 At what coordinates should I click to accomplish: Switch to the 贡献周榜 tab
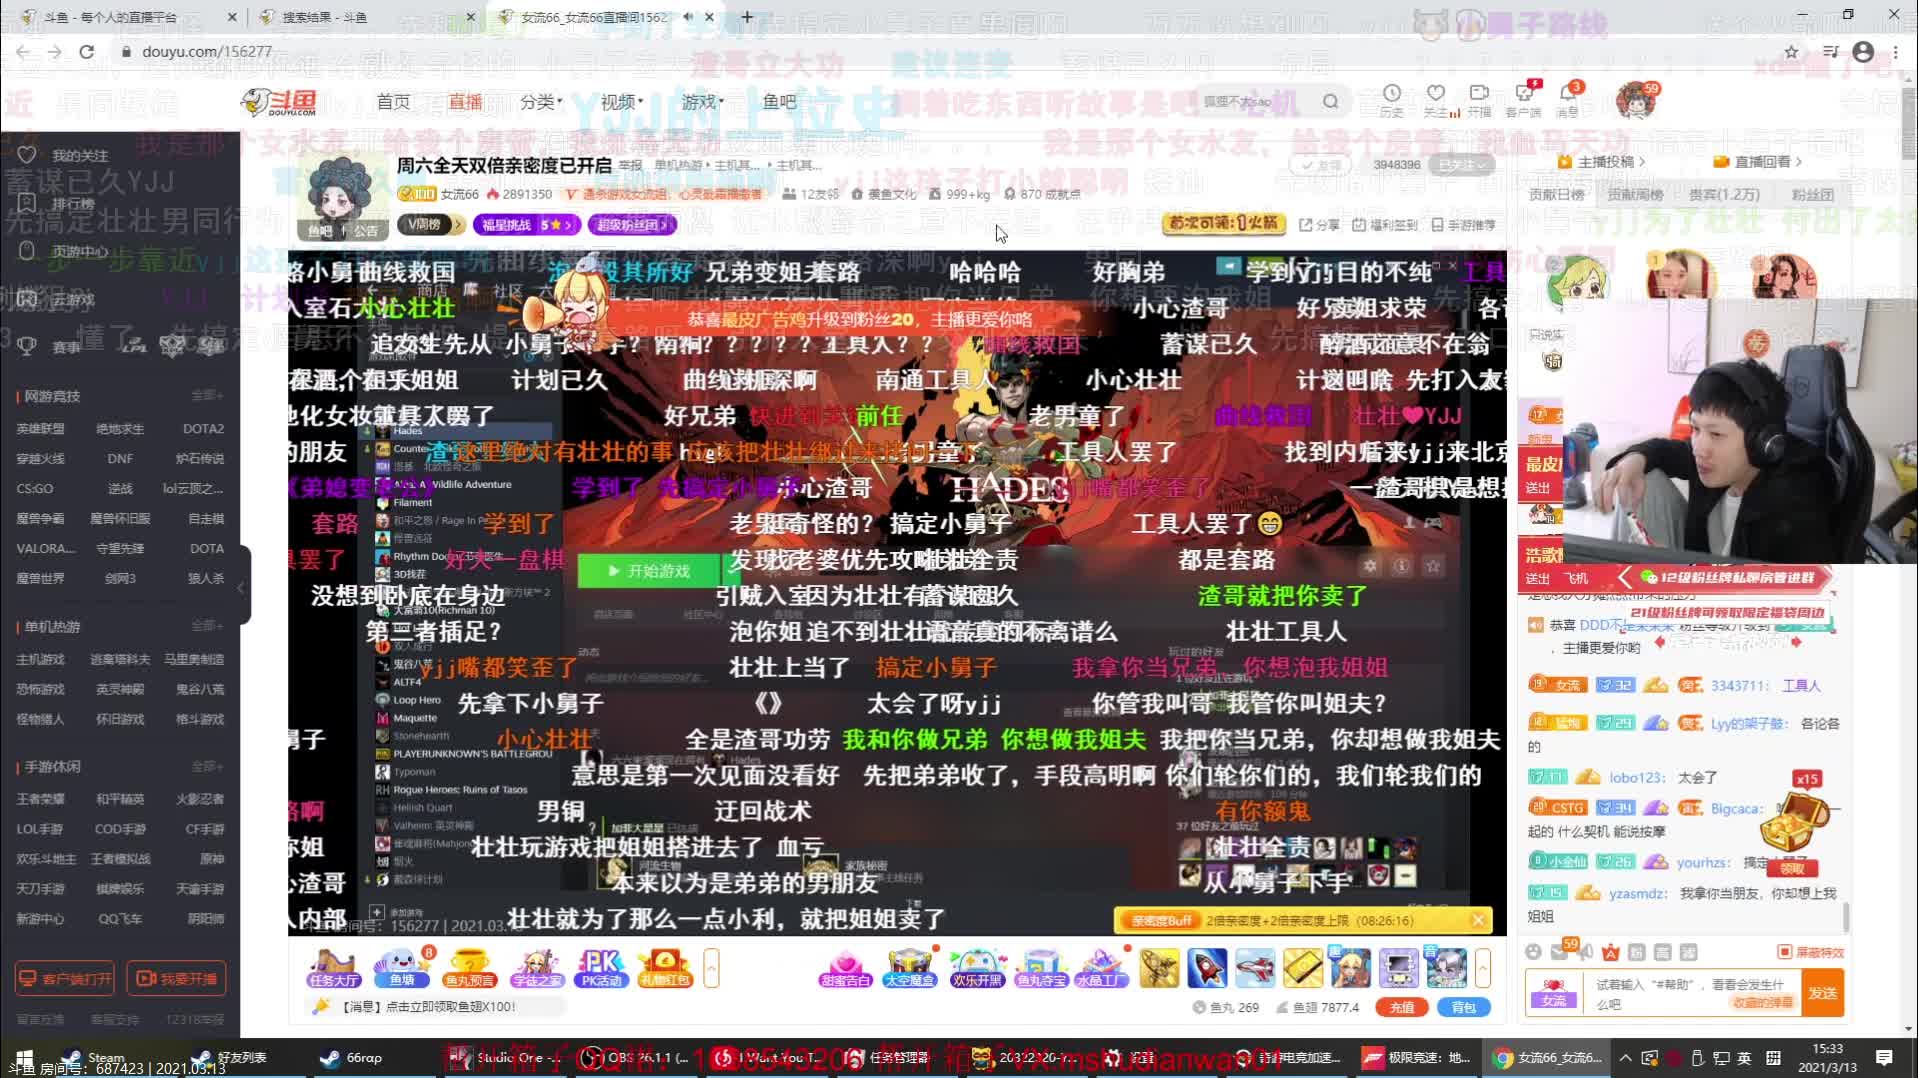(x=1635, y=195)
